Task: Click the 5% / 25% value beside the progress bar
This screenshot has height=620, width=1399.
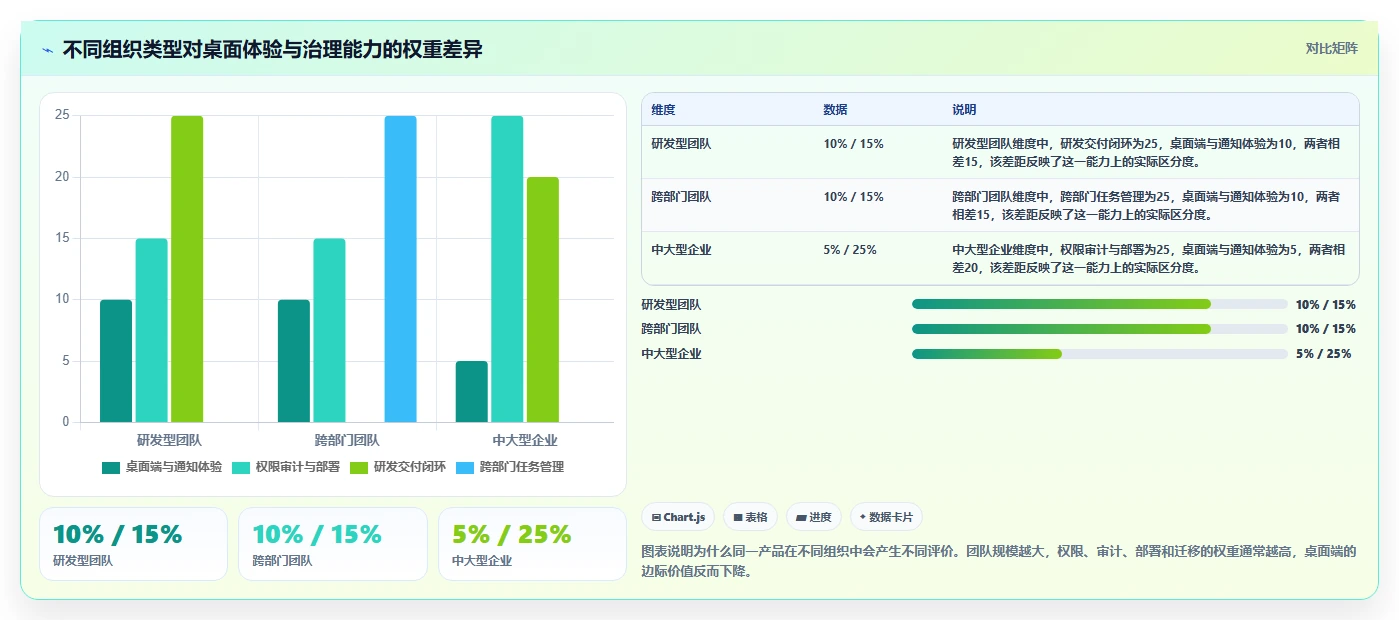Action: click(1323, 354)
